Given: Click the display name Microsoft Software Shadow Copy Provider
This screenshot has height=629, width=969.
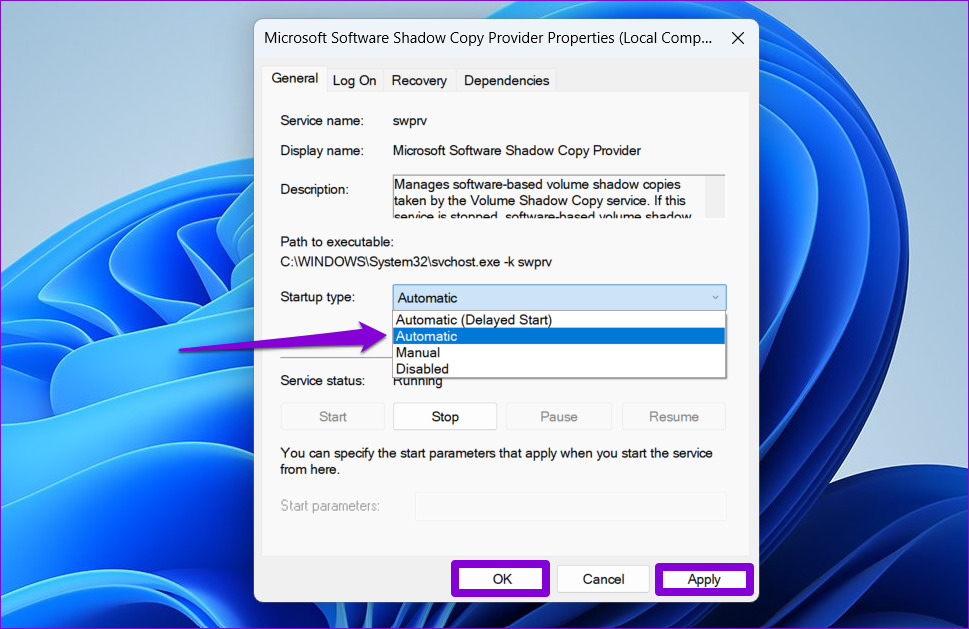Looking at the screenshot, I should tap(517, 151).
